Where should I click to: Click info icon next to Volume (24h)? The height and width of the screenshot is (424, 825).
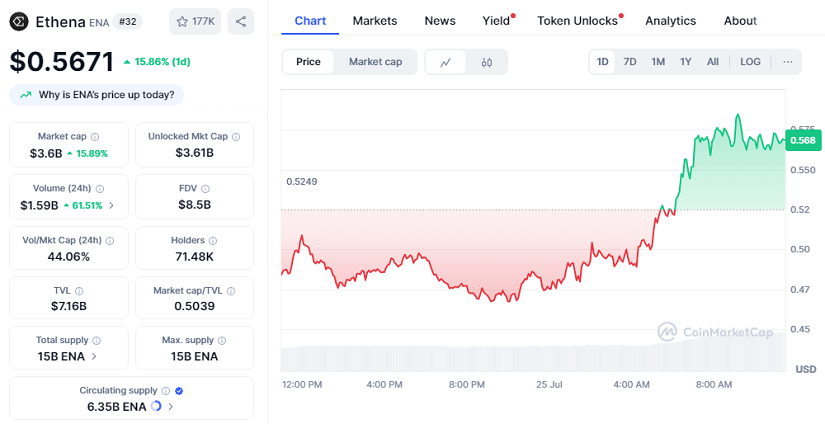click(100, 188)
